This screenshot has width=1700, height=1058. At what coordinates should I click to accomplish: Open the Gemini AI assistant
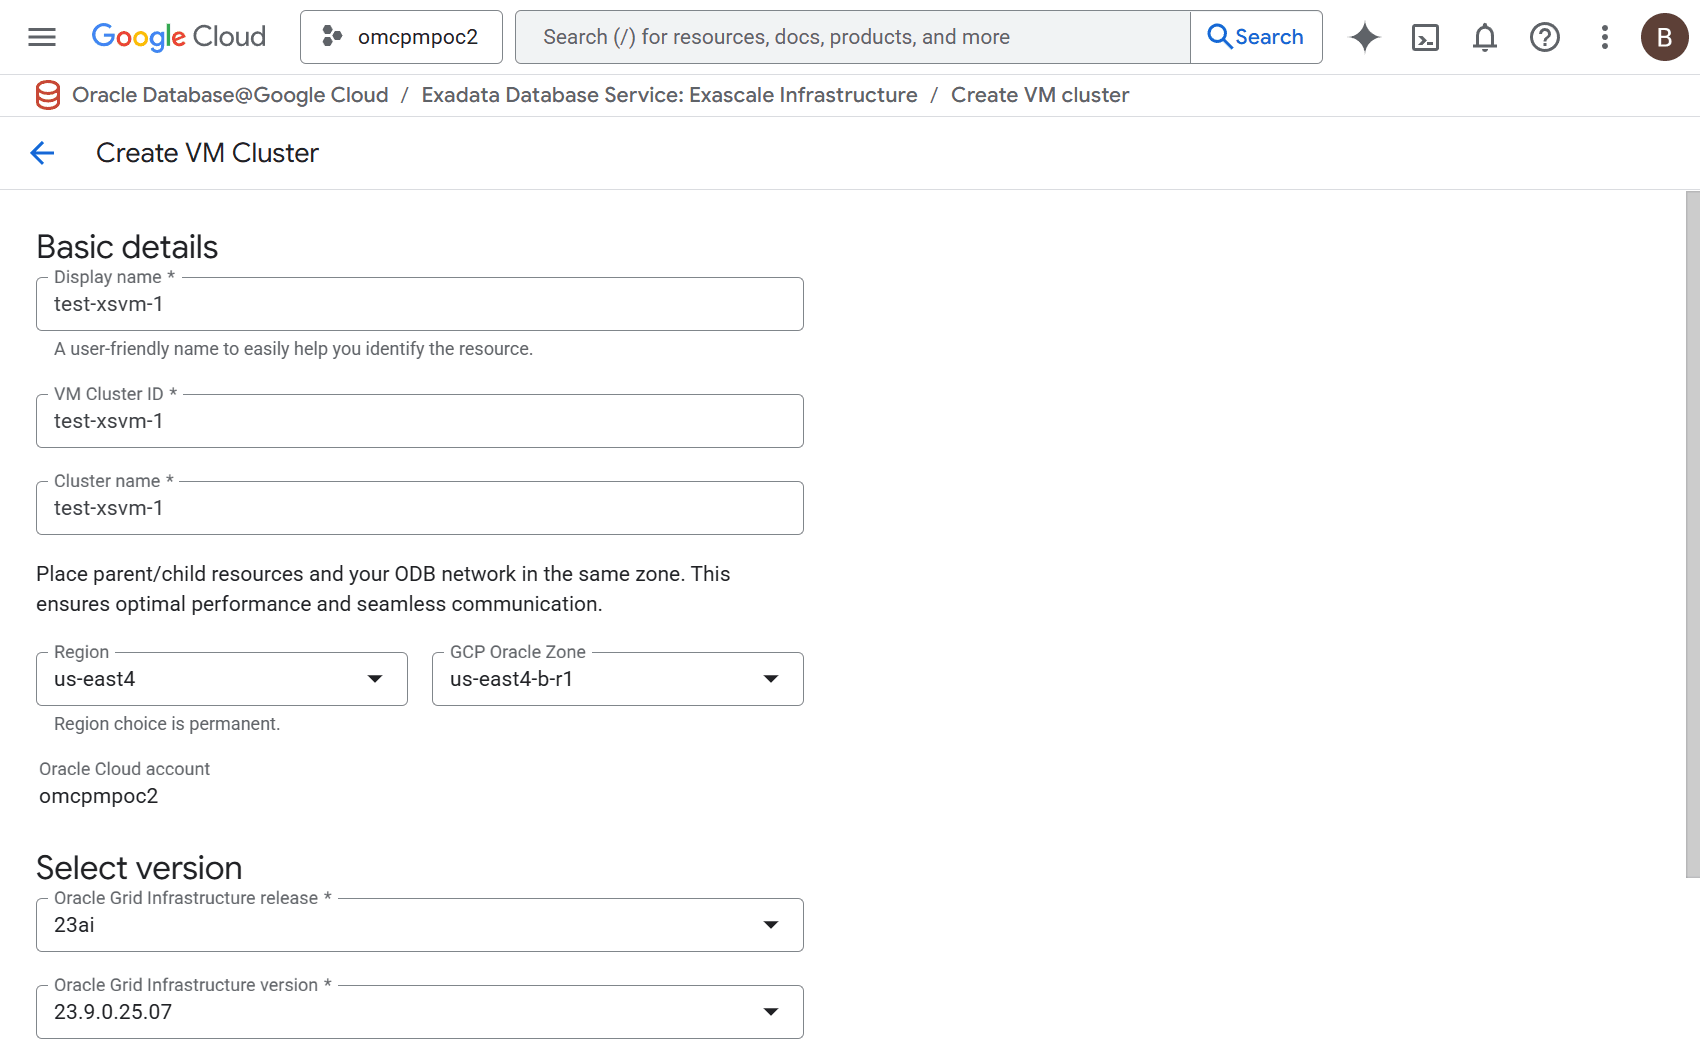tap(1364, 37)
